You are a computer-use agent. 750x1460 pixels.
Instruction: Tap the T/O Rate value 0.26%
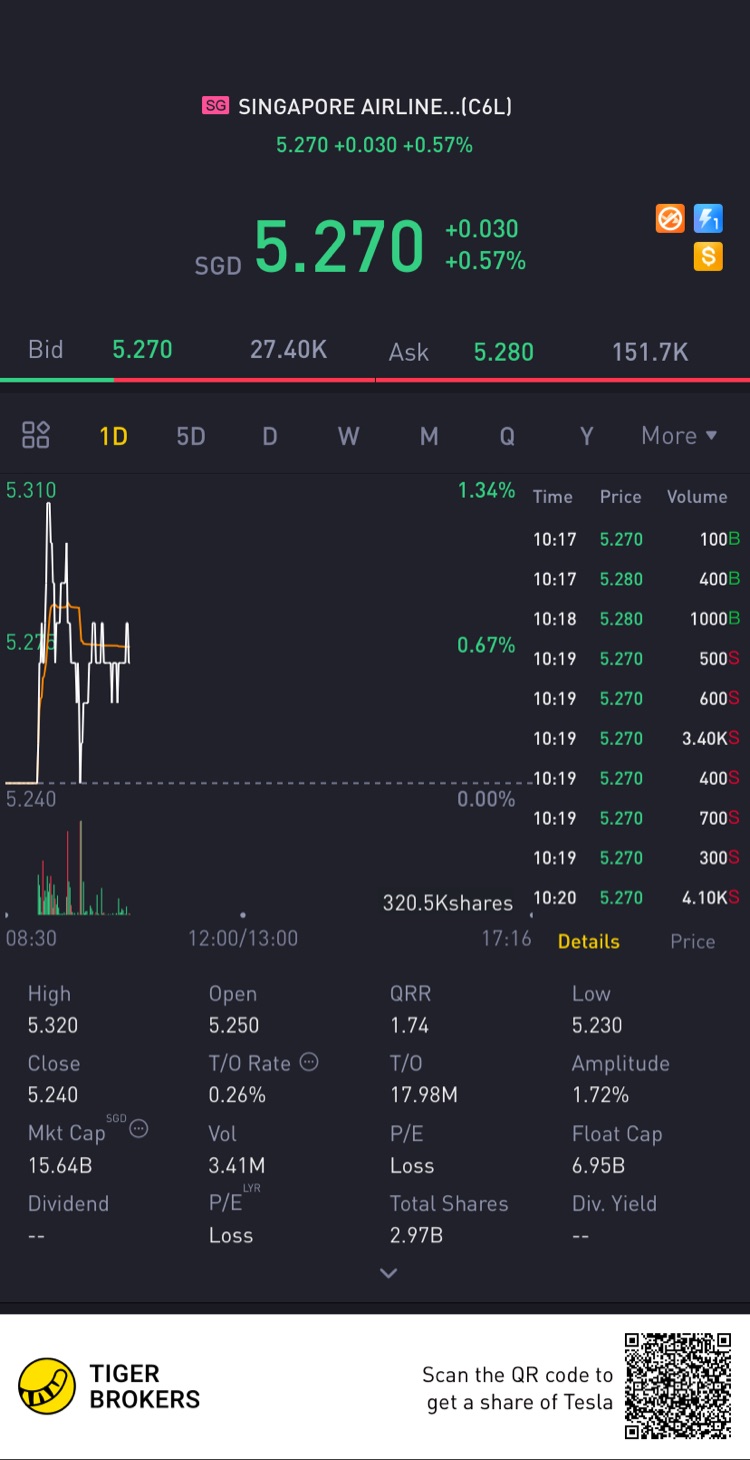point(237,1095)
